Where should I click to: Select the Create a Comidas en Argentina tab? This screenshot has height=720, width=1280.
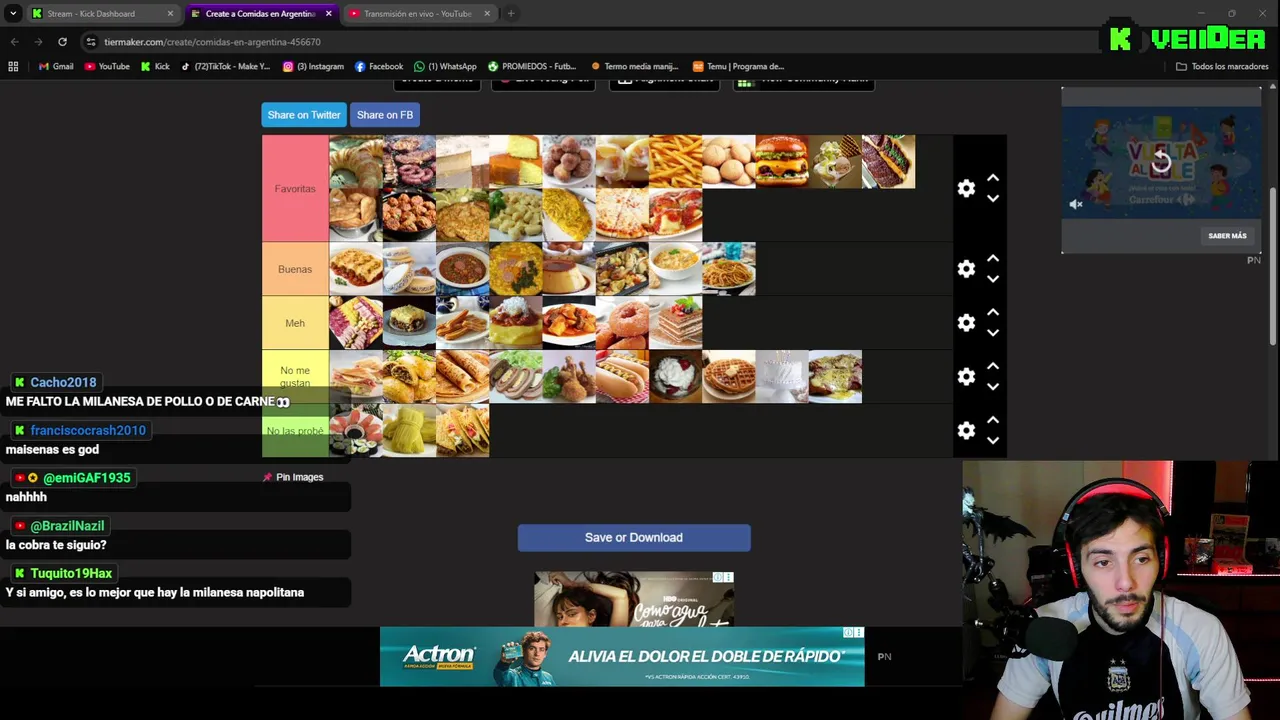click(x=260, y=14)
